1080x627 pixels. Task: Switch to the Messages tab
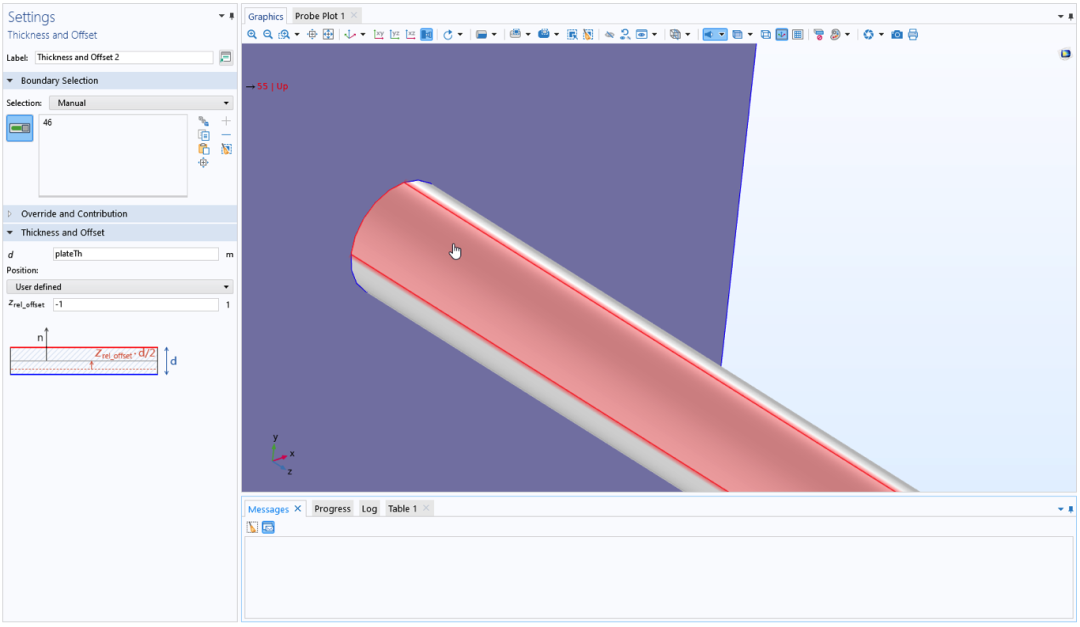pyautogui.click(x=268, y=509)
